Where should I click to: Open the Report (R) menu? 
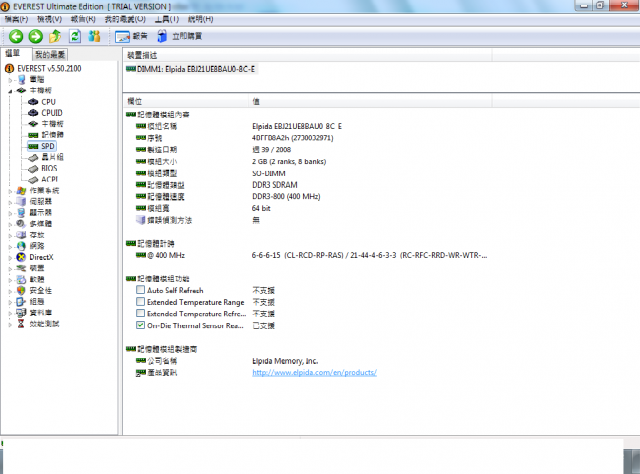[x=83, y=19]
